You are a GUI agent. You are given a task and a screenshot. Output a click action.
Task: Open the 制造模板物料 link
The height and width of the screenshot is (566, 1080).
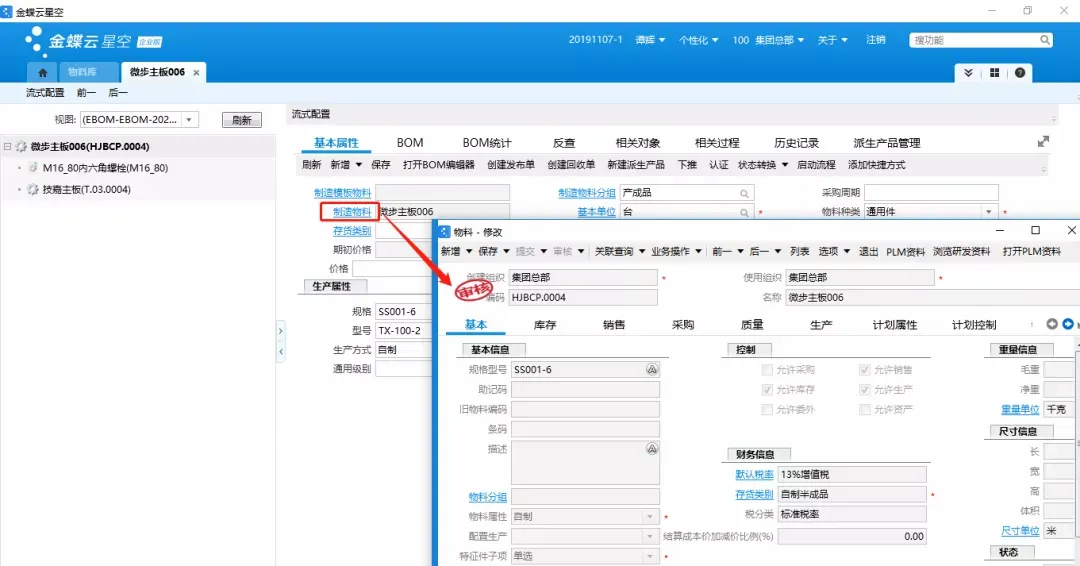point(342,193)
